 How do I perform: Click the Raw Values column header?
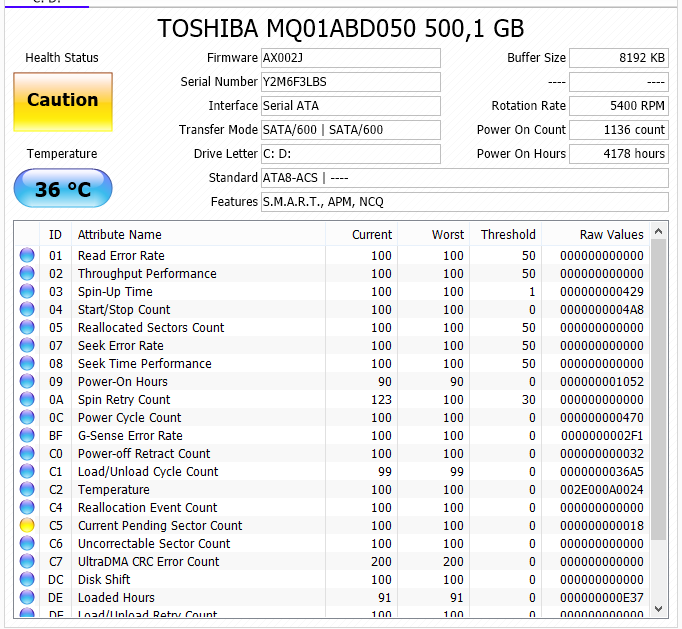point(595,234)
